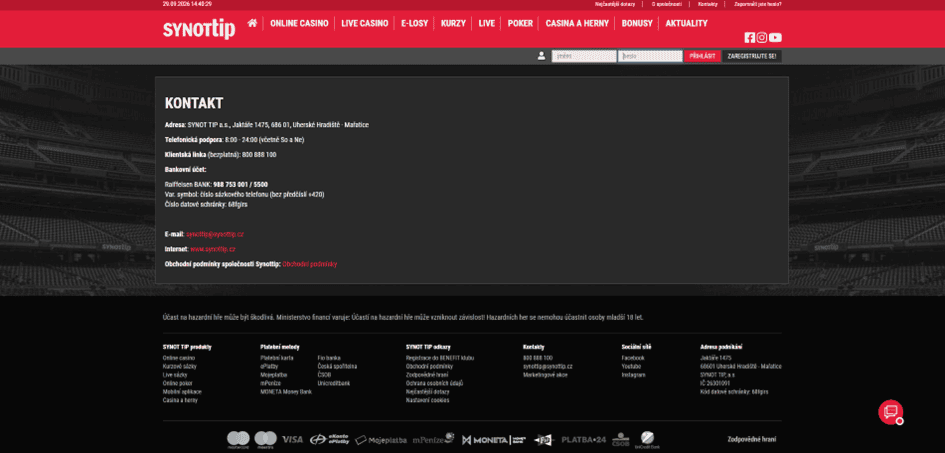Click Zapomněli jste heslo link
Screen dimensions: 945x453
click(758, 4)
